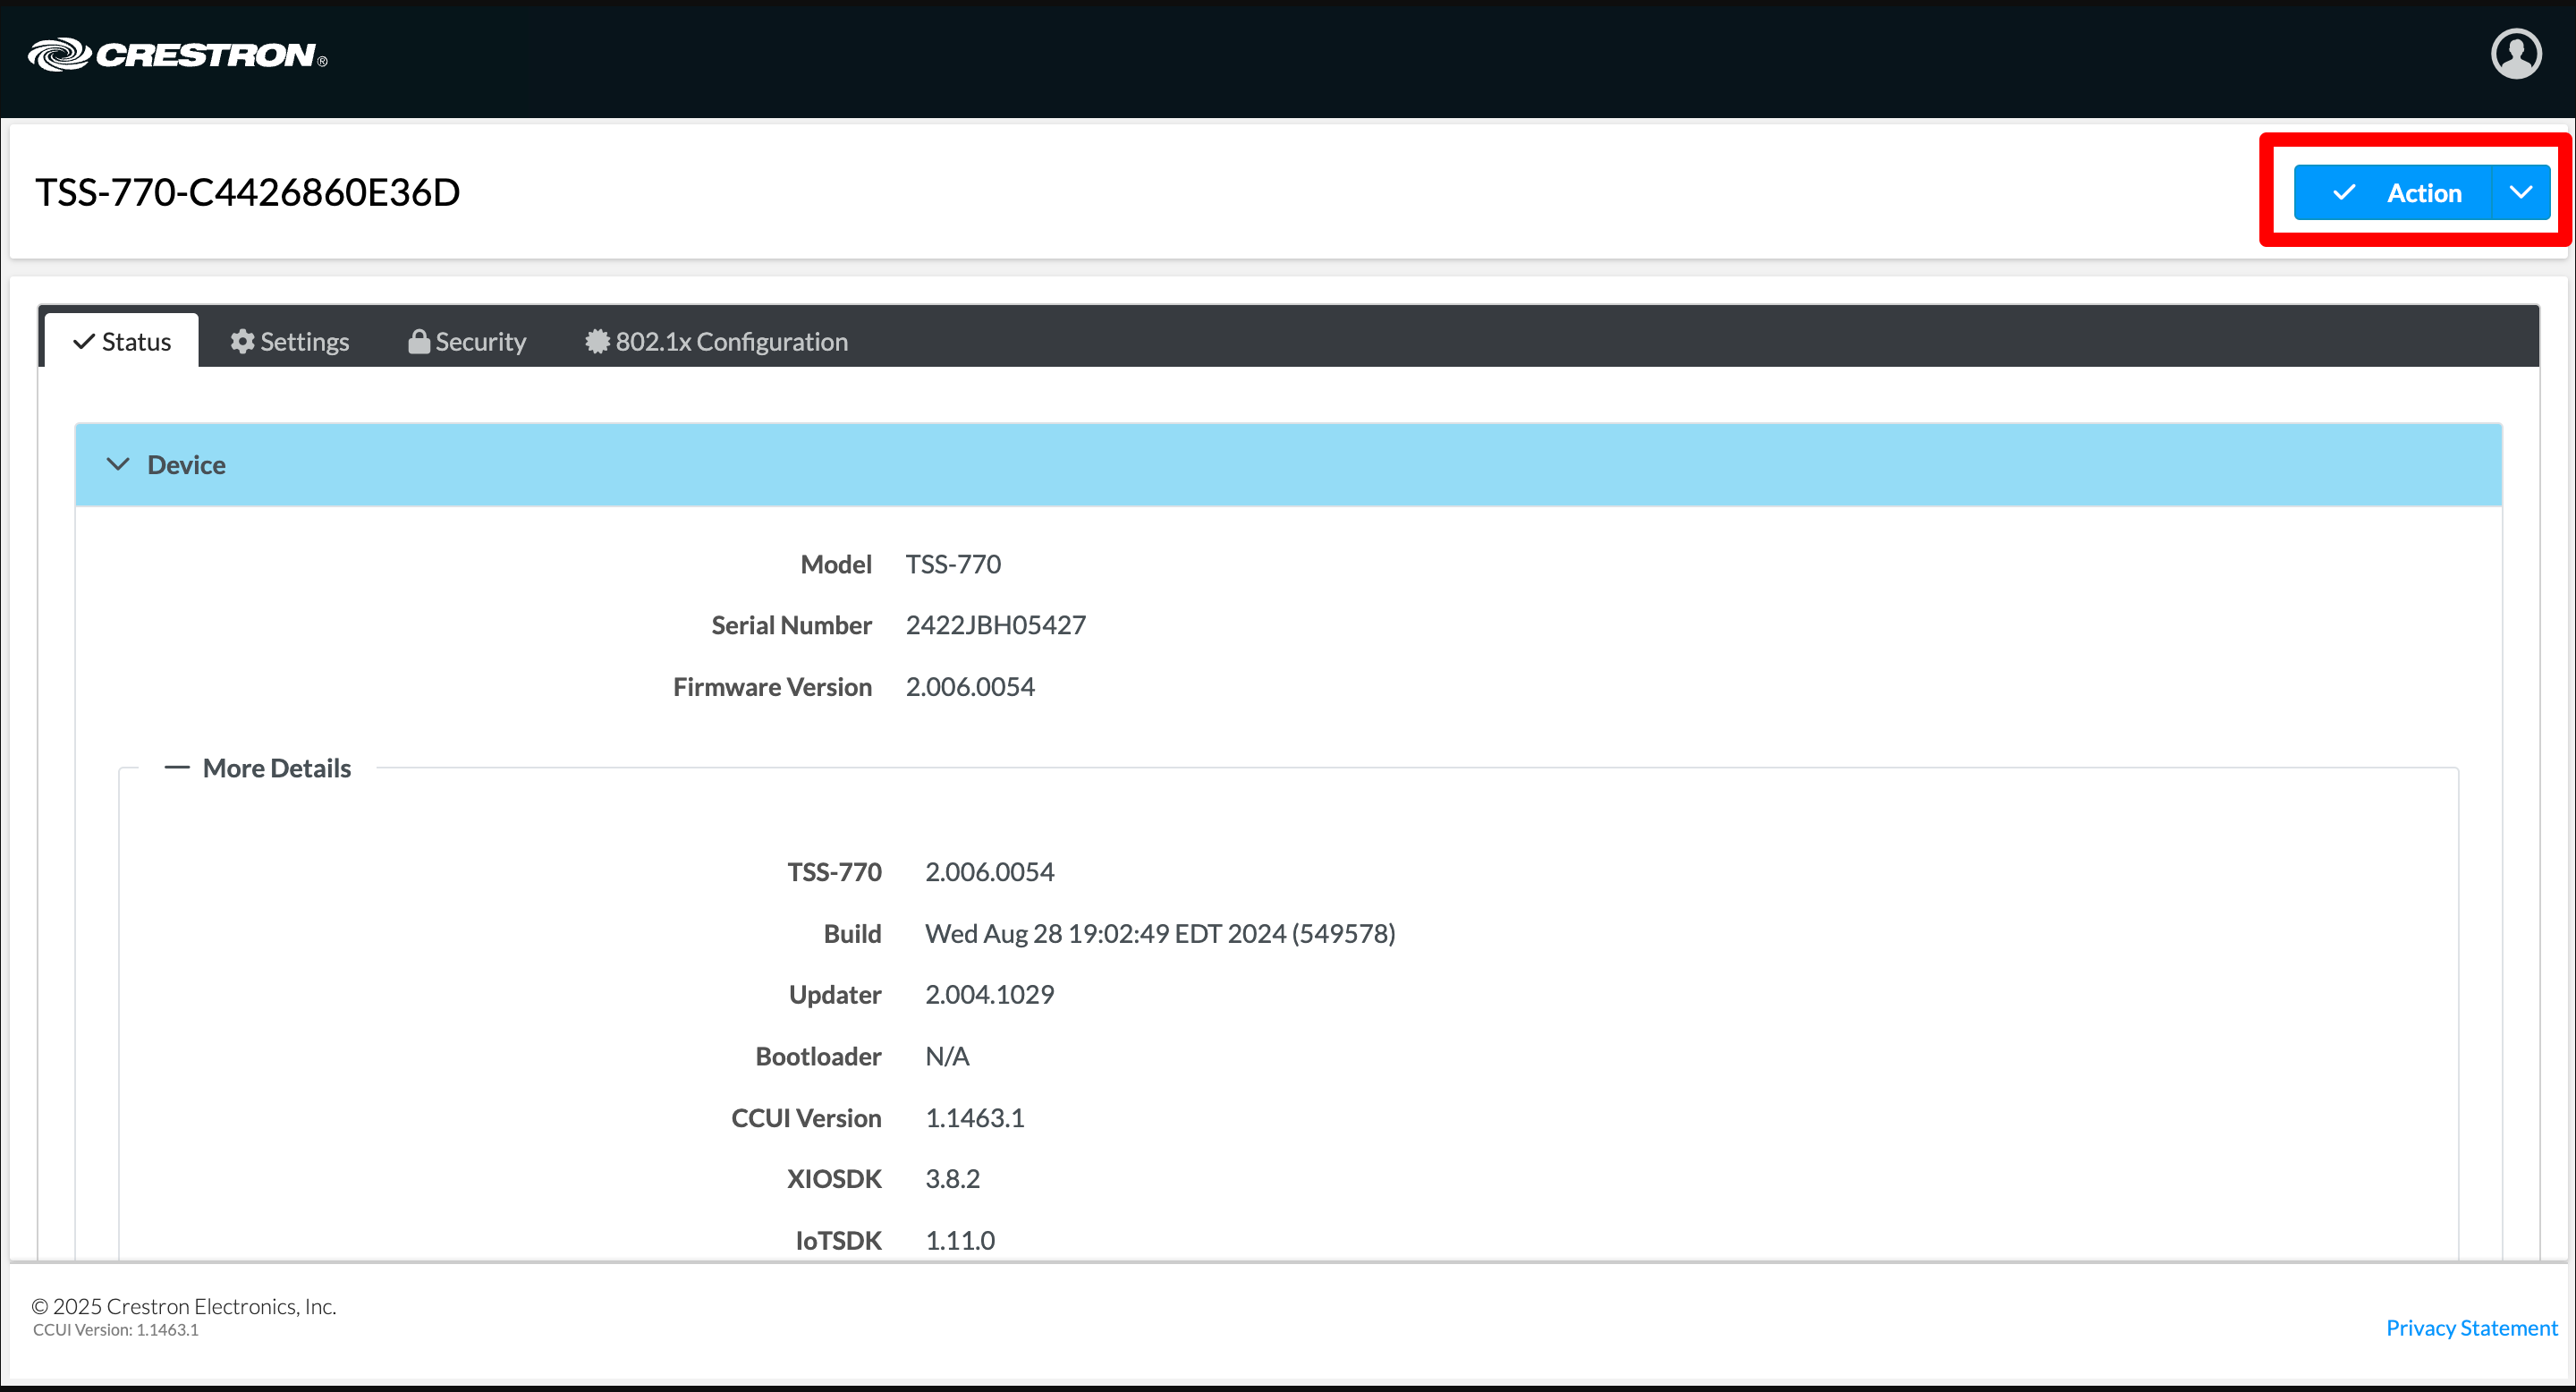Open the user account profile icon
2576x1392 pixels.
click(x=2516, y=54)
